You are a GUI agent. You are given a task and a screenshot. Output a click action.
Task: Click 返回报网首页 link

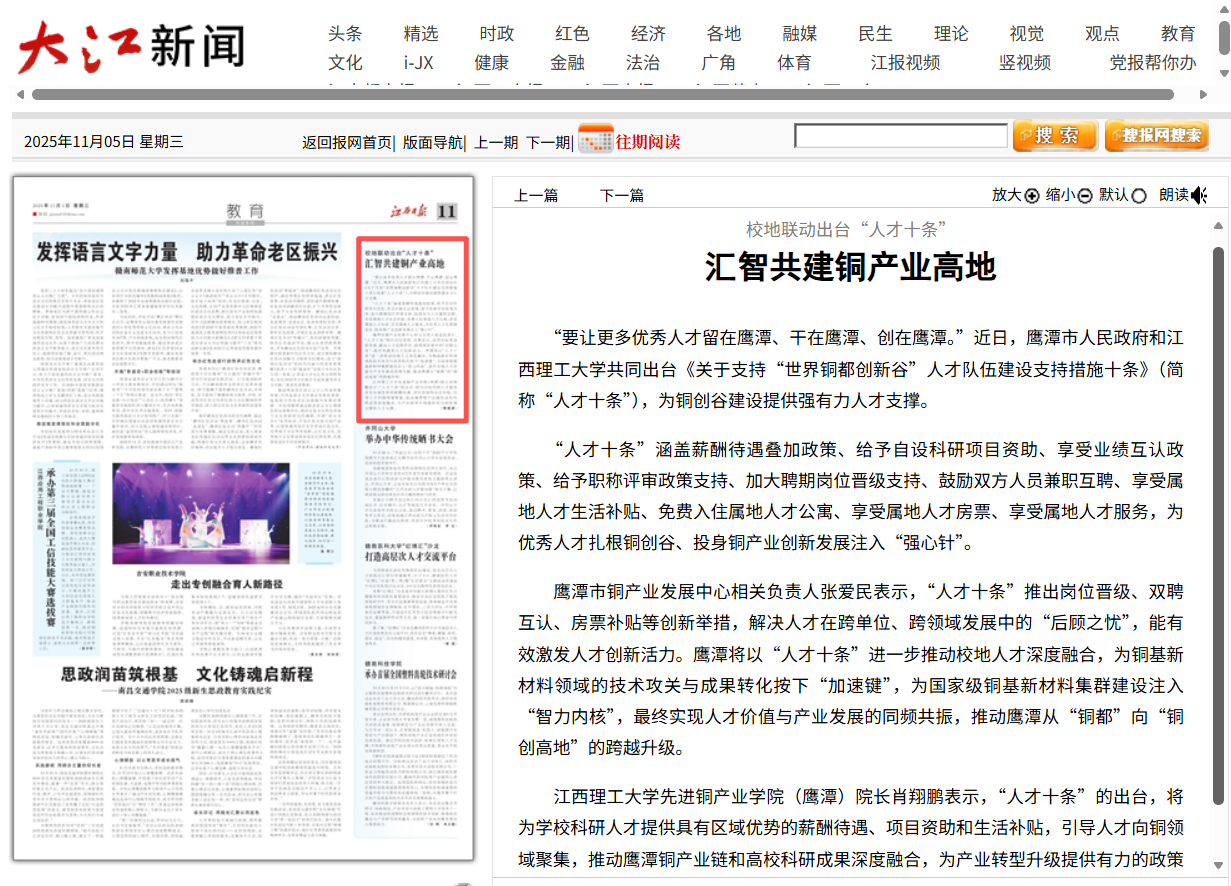point(347,142)
